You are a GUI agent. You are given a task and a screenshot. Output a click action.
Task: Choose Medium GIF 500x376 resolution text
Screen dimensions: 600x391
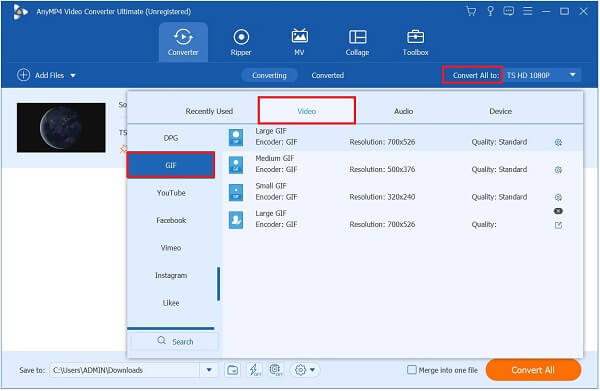[382, 169]
